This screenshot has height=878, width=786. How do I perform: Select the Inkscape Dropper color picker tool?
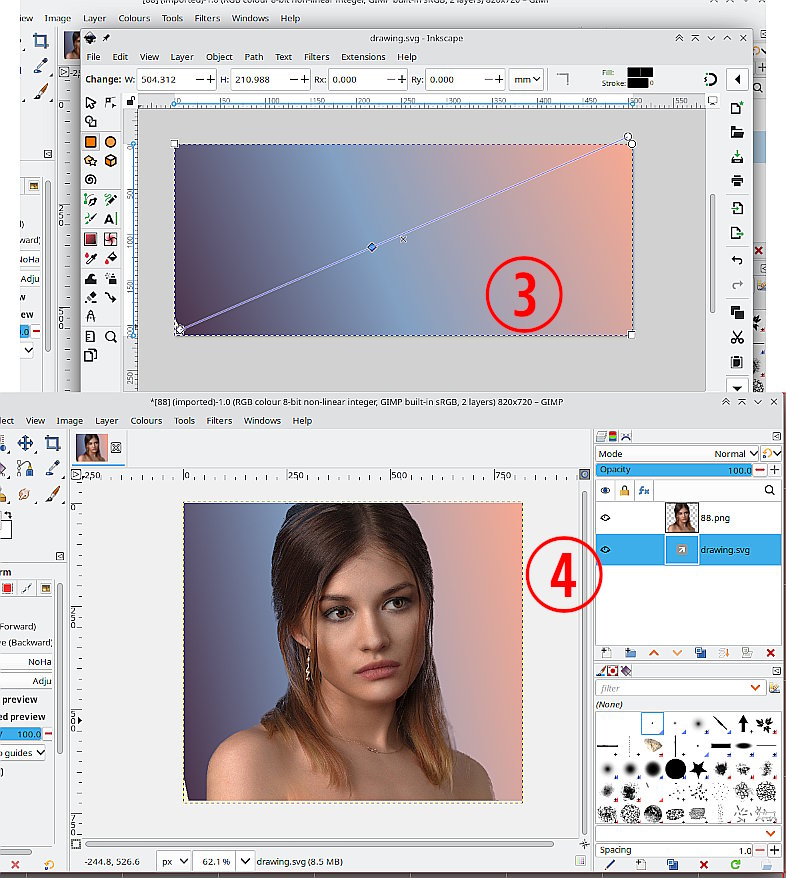coord(91,258)
